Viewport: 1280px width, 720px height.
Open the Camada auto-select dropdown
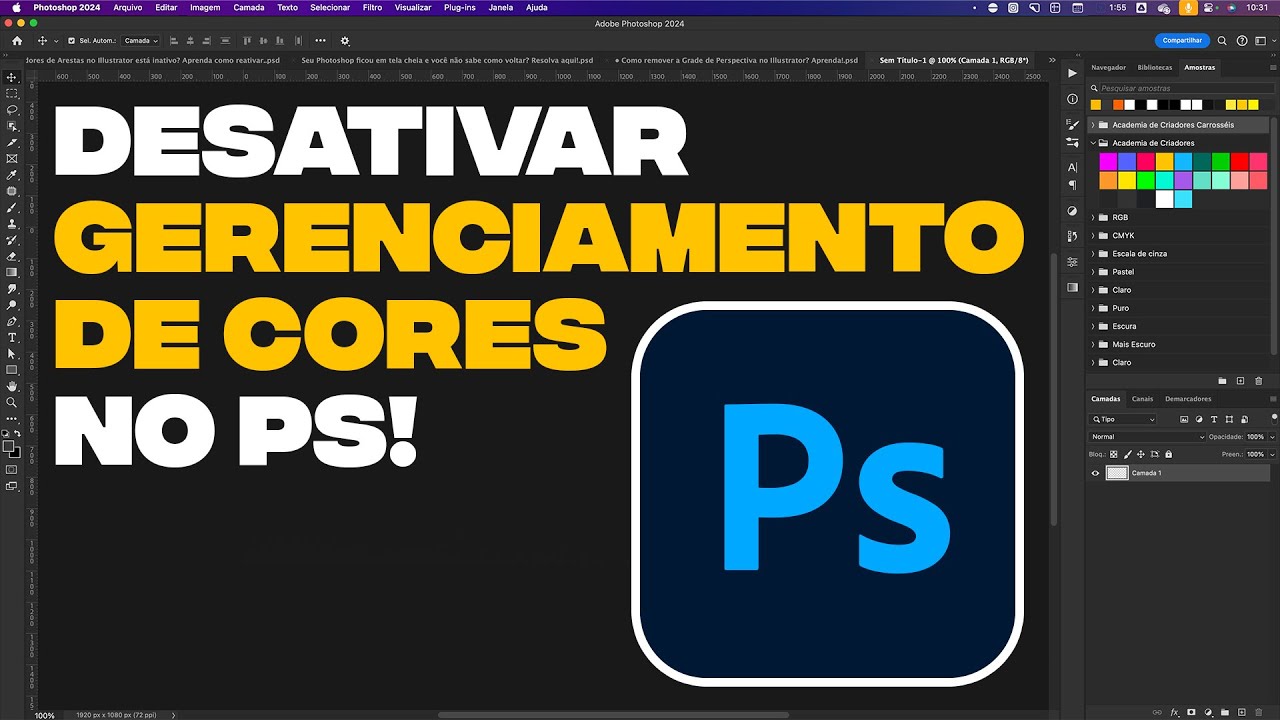(x=140, y=41)
